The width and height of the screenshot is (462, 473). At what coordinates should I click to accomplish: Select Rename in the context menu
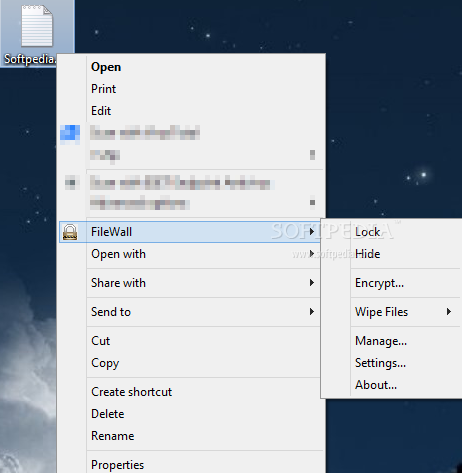(x=190, y=436)
